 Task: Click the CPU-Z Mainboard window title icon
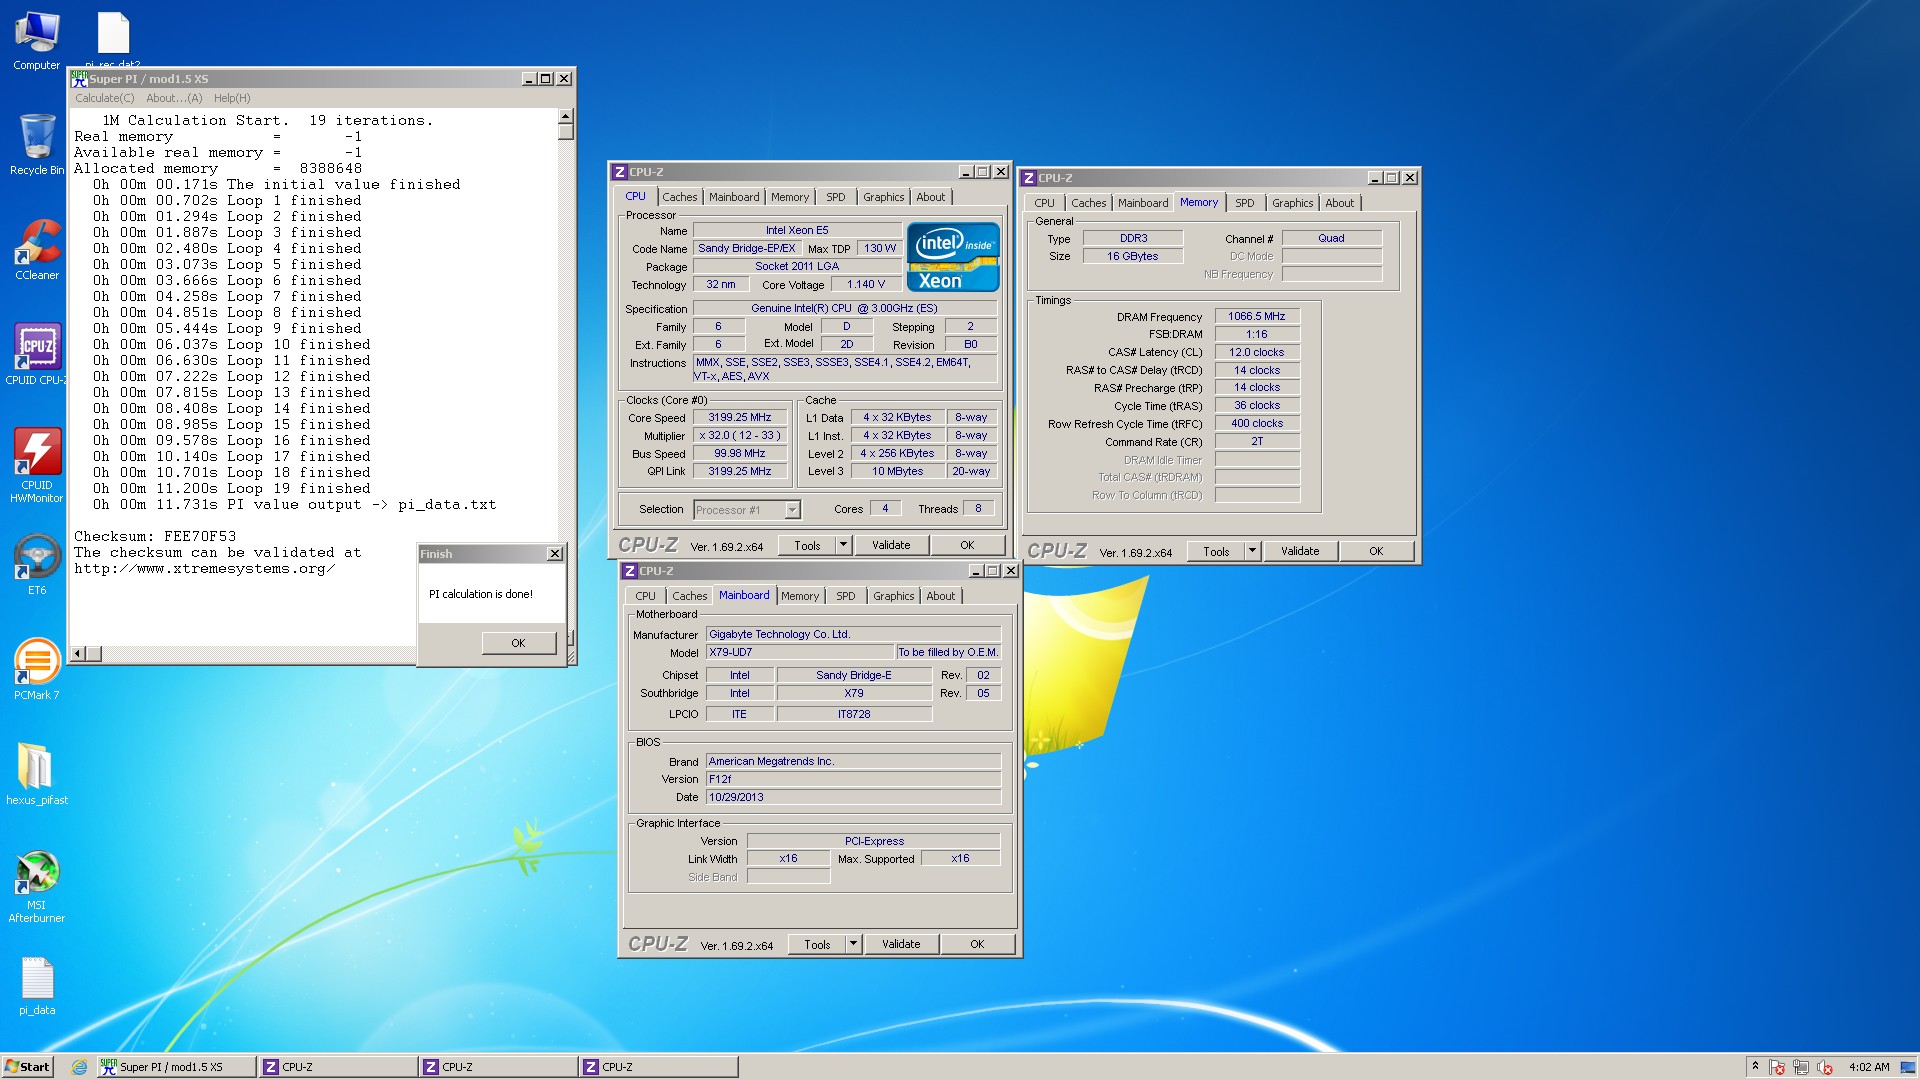coord(630,571)
